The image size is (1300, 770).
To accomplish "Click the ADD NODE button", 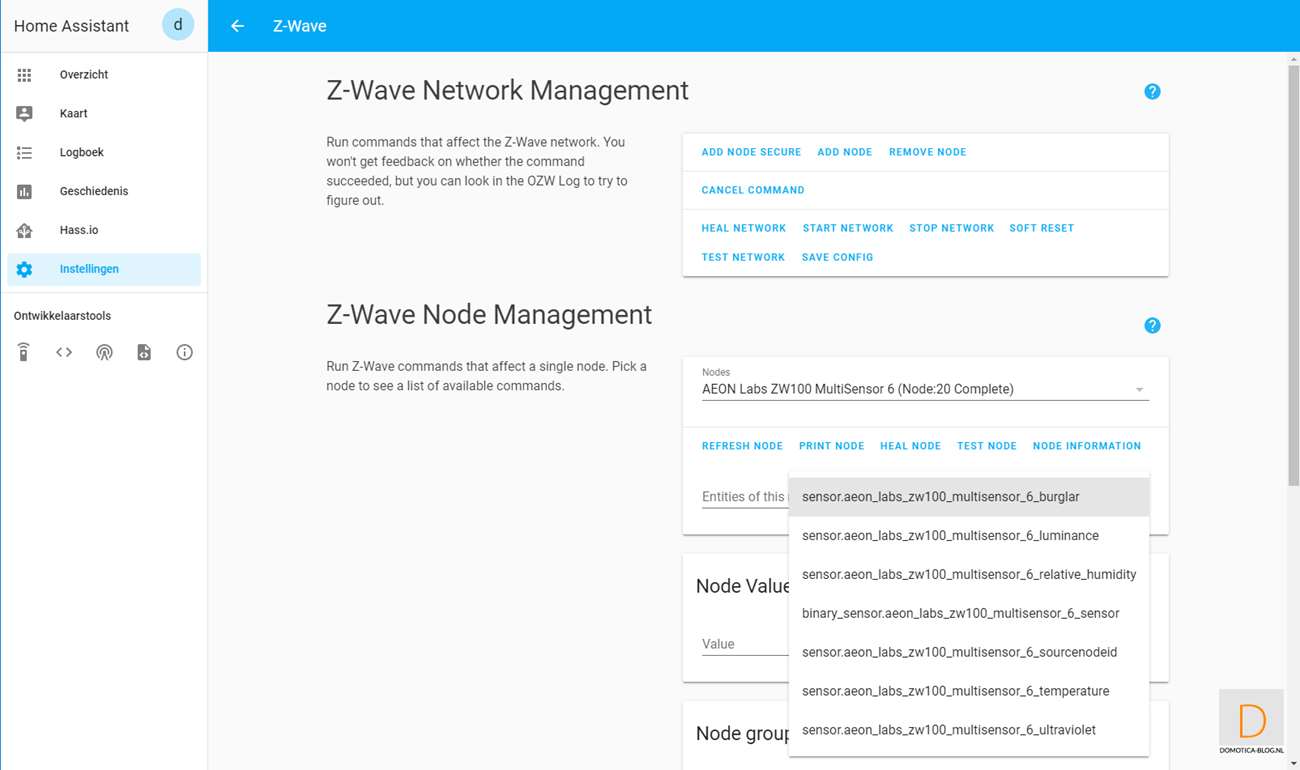I will click(845, 152).
